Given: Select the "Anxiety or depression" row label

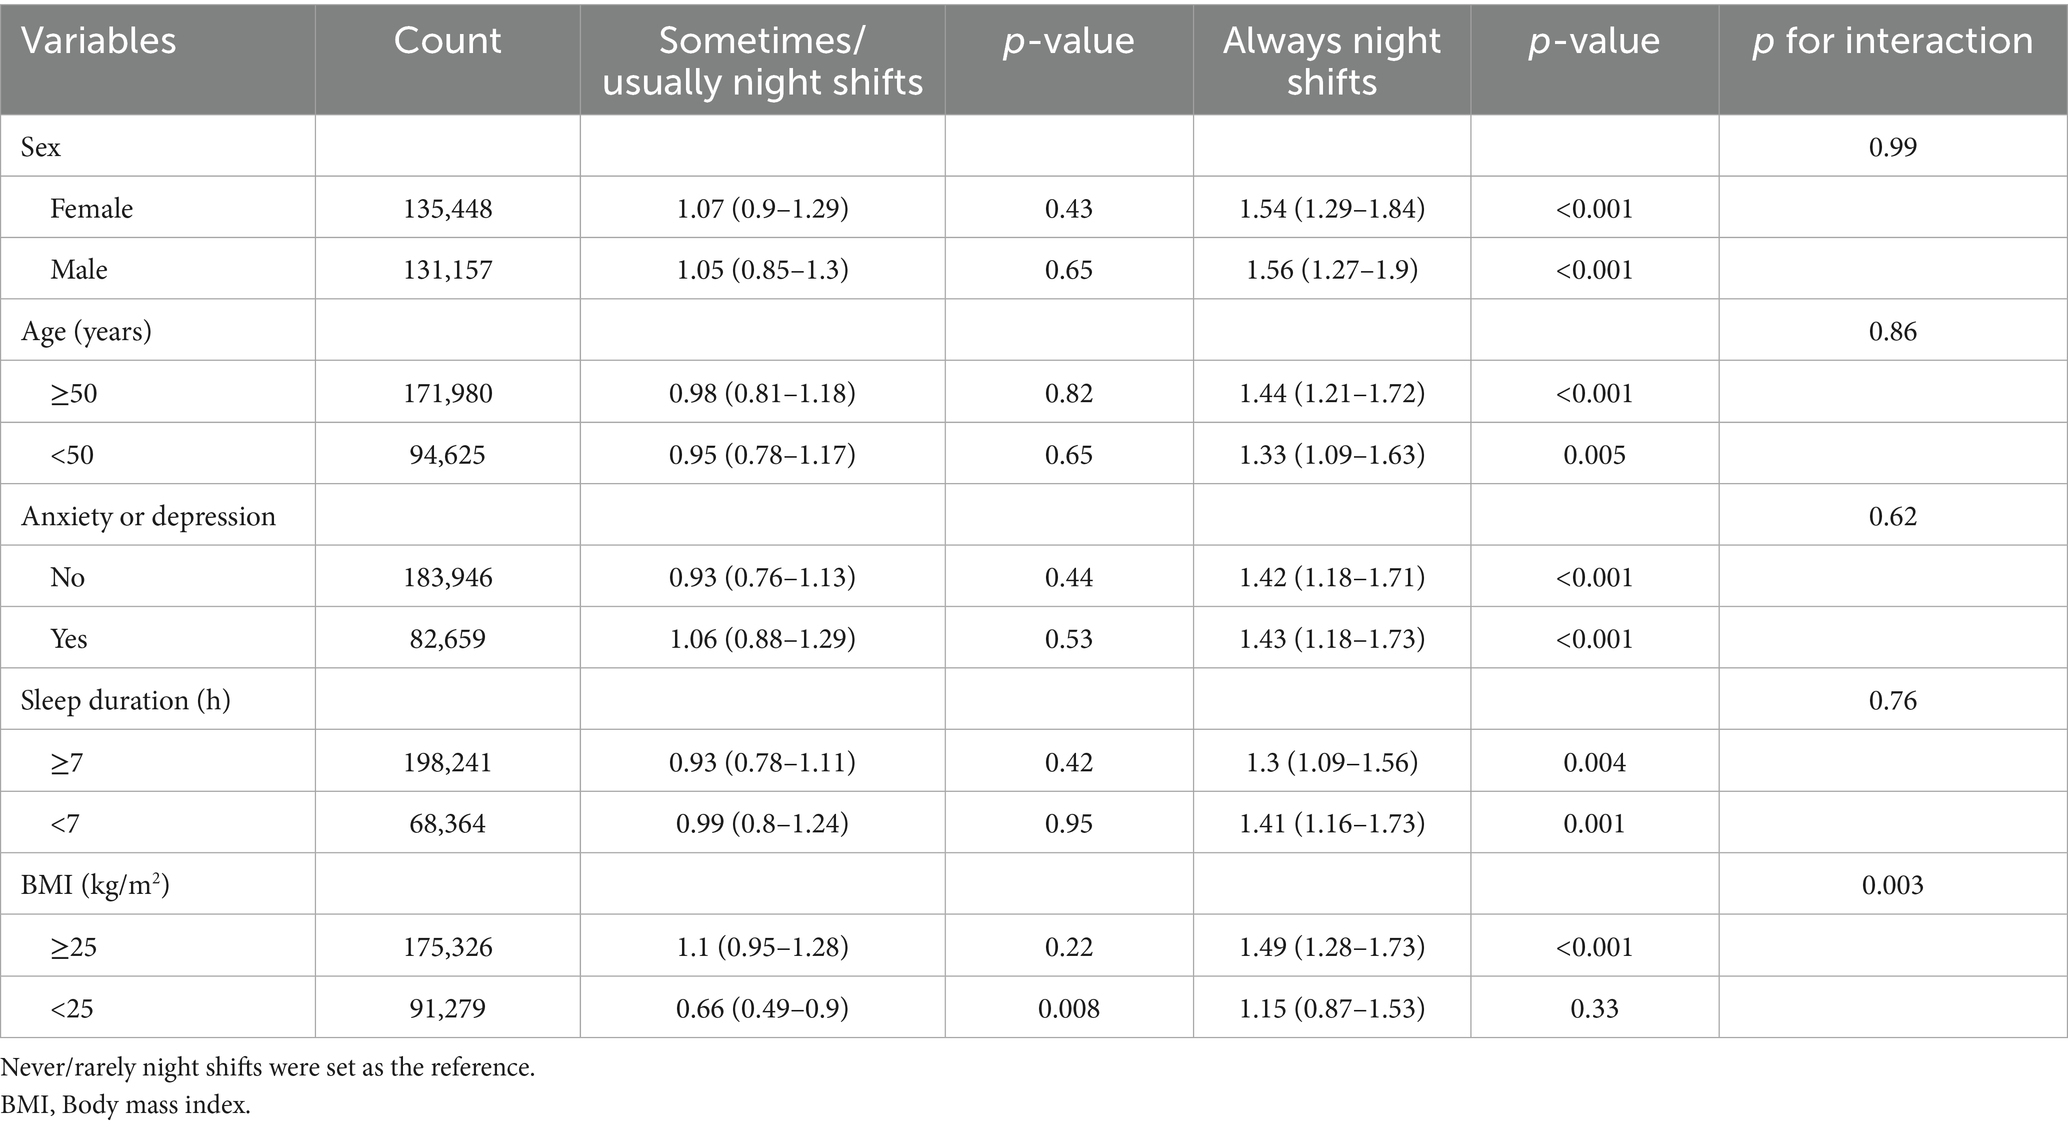Looking at the screenshot, I should [148, 516].
